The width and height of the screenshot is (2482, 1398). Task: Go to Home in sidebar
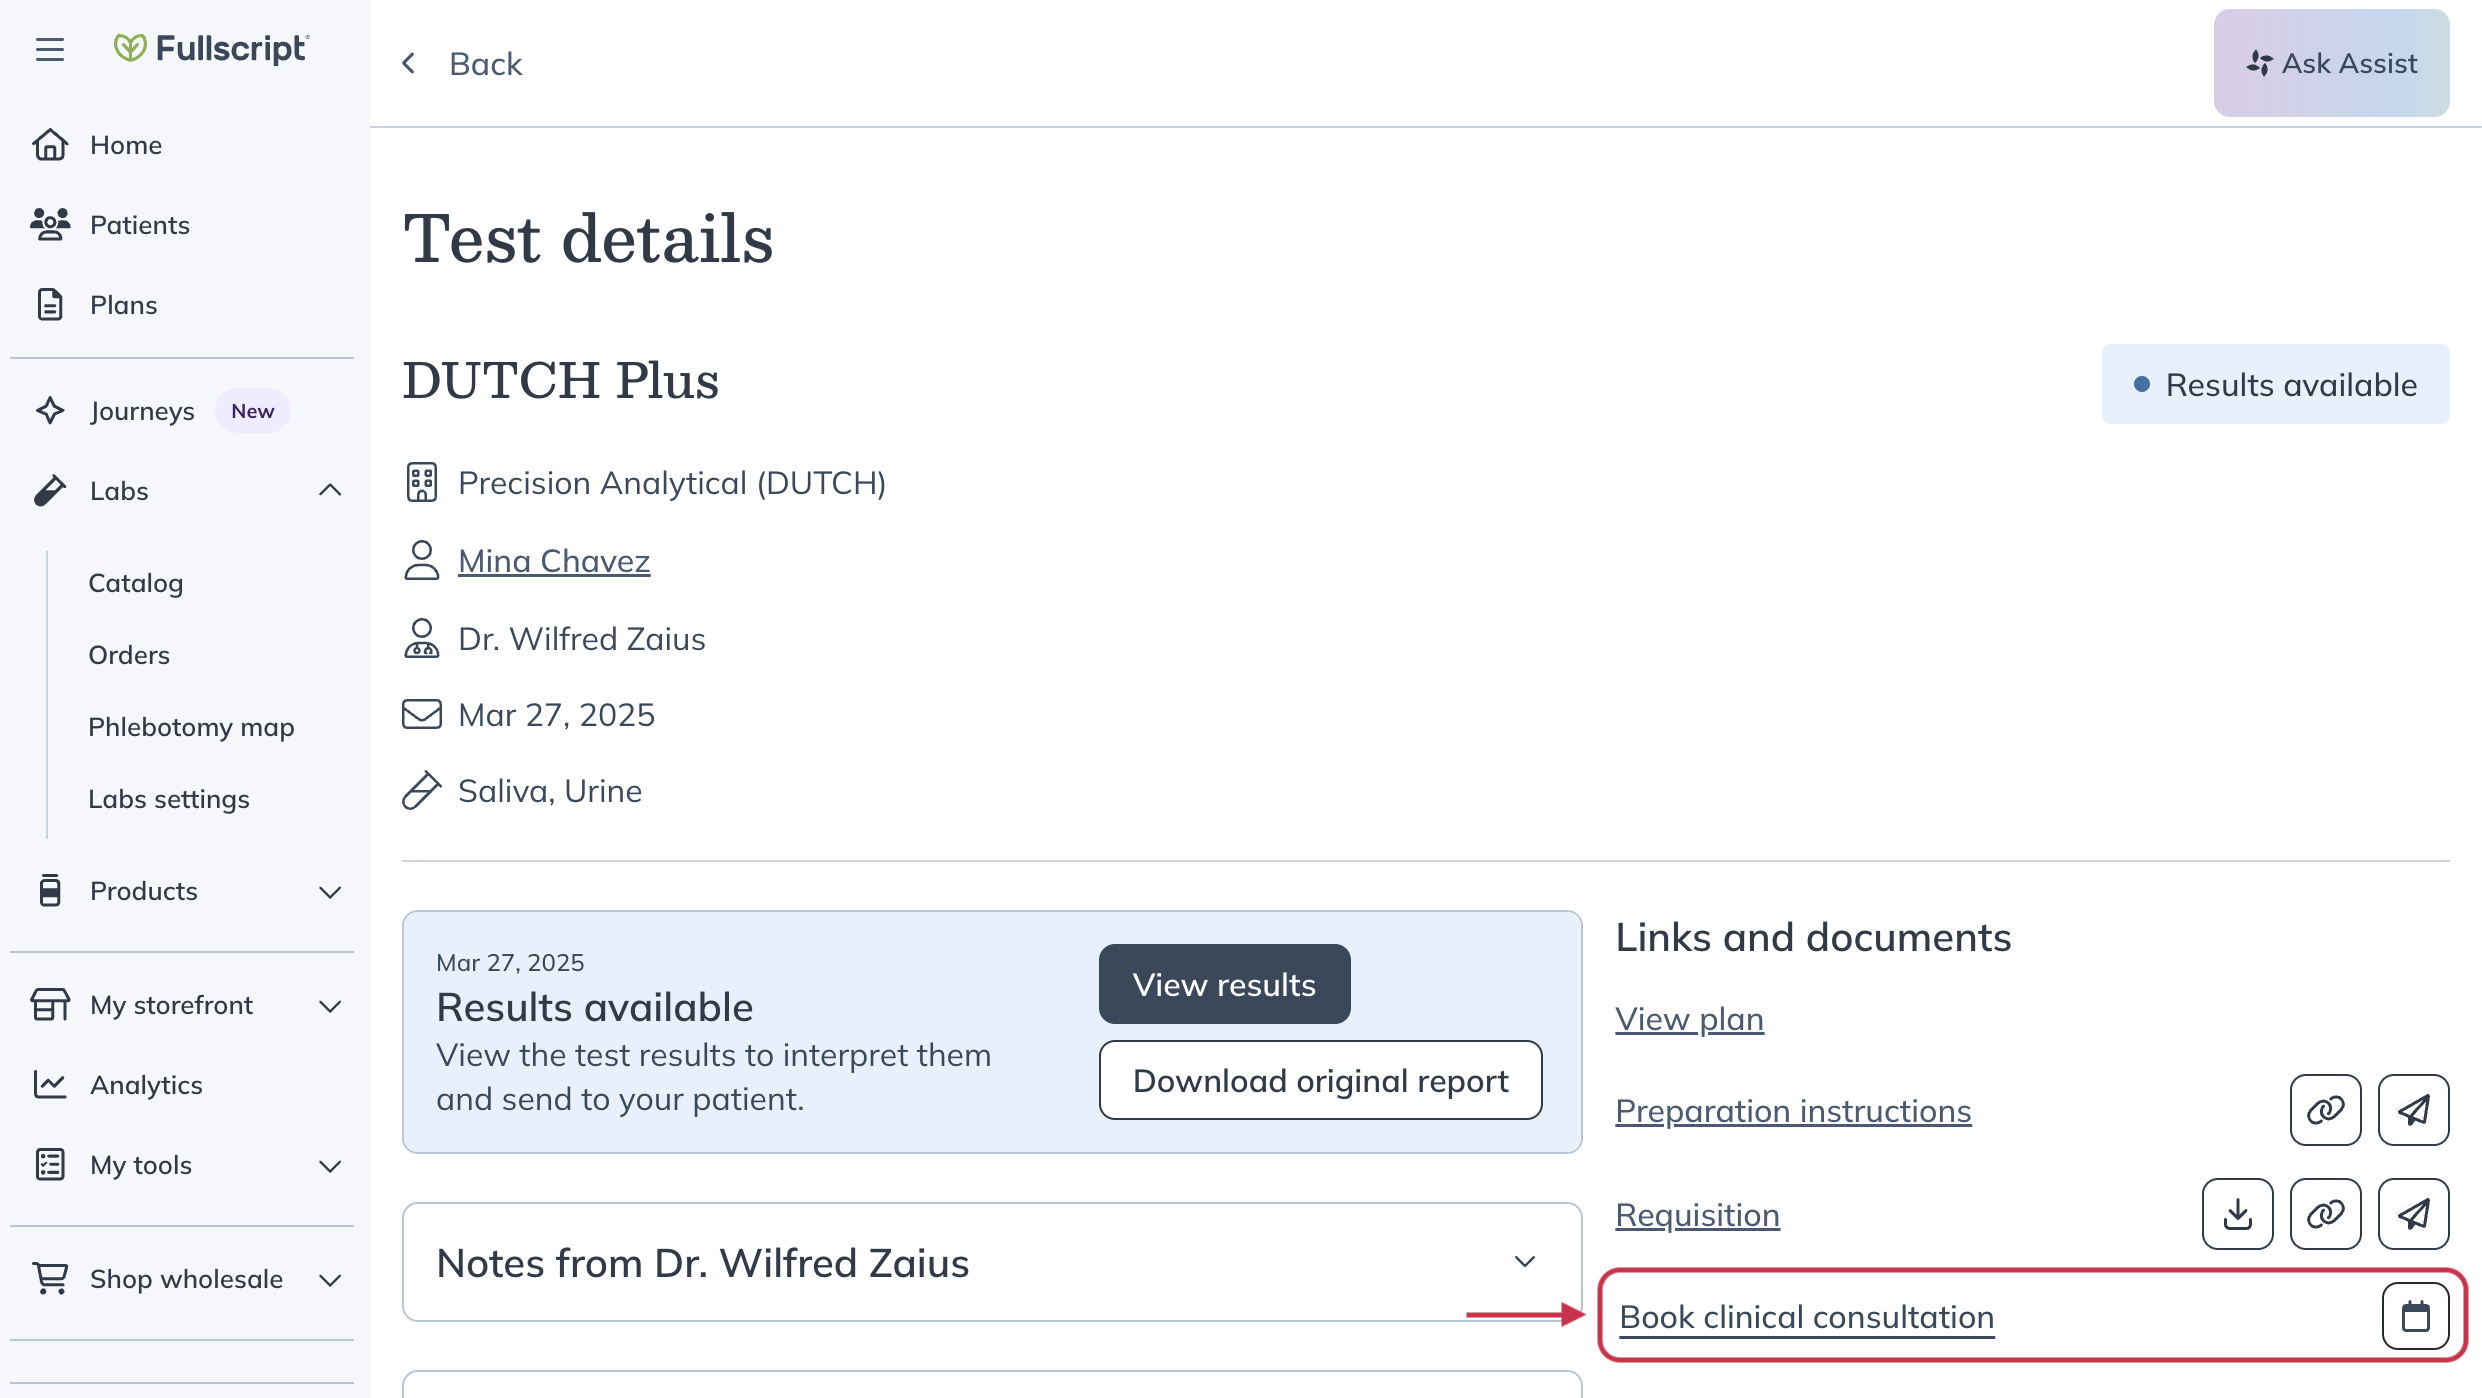125,145
